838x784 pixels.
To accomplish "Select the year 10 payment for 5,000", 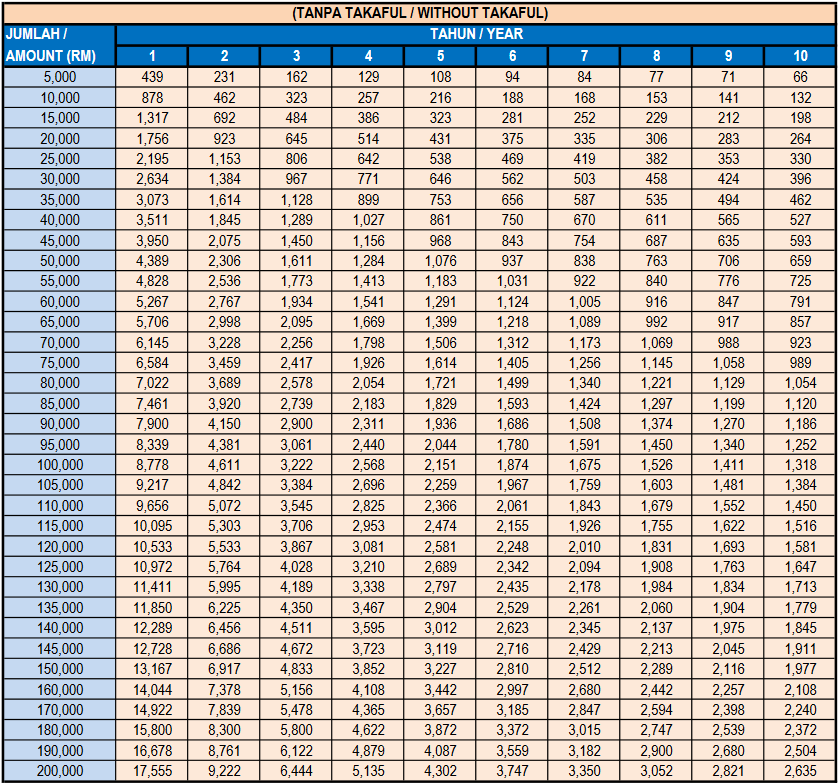I will 800,77.
